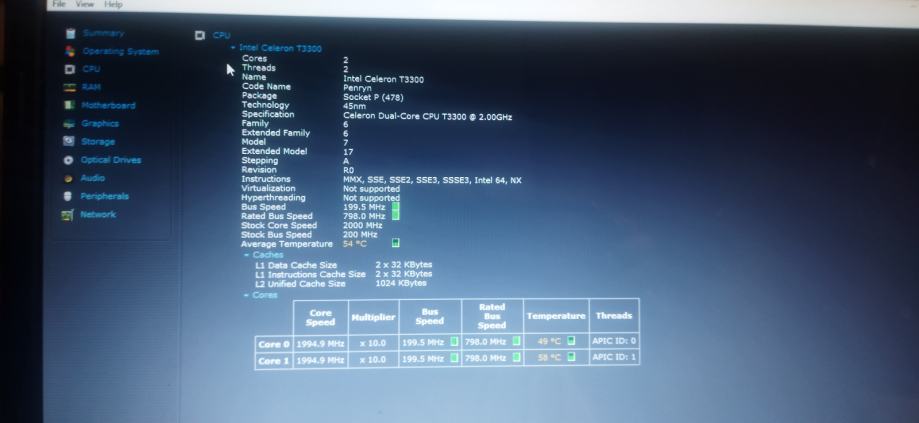Click green icon beside Average Temperature 54 °C
919x423 pixels.
396,243
